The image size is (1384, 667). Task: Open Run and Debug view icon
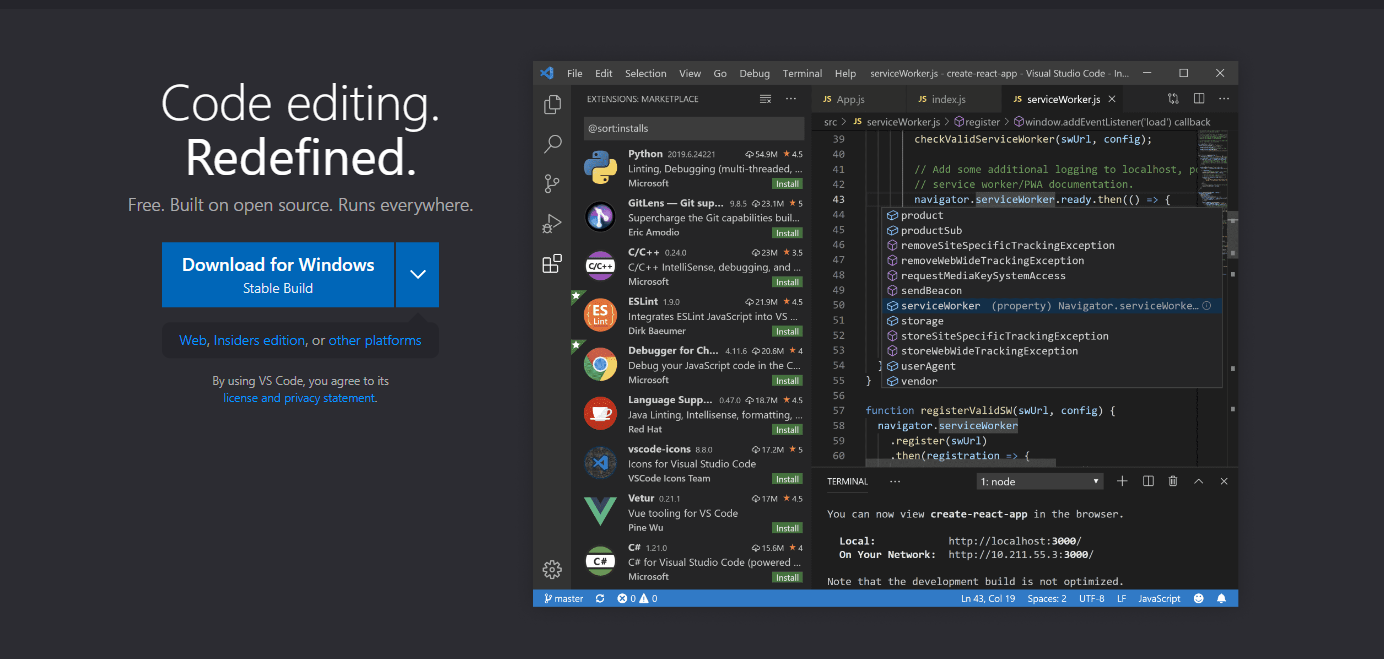[x=552, y=224]
